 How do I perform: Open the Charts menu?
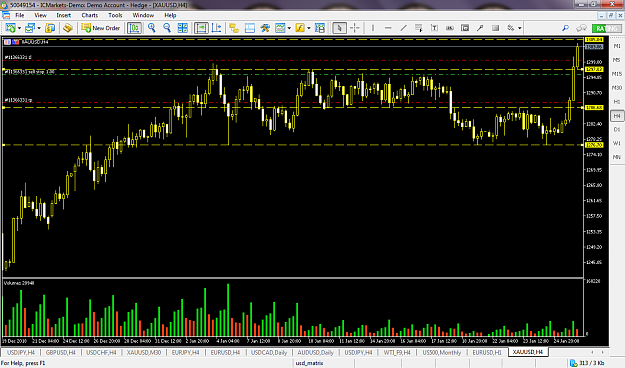pyautogui.click(x=90, y=15)
